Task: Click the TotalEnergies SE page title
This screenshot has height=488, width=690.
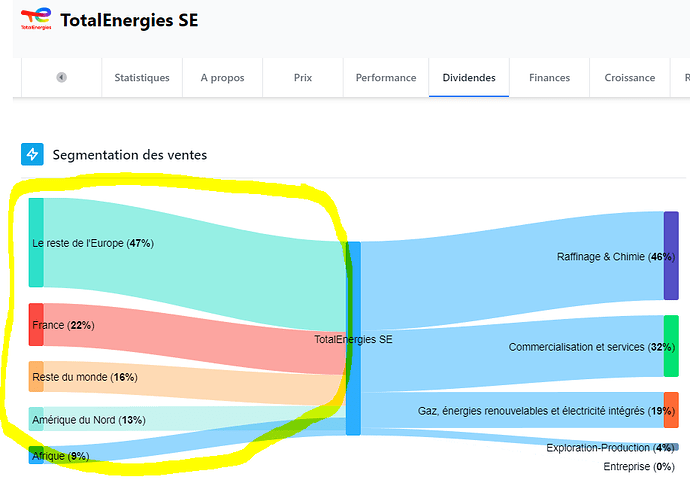Action: pyautogui.click(x=129, y=20)
